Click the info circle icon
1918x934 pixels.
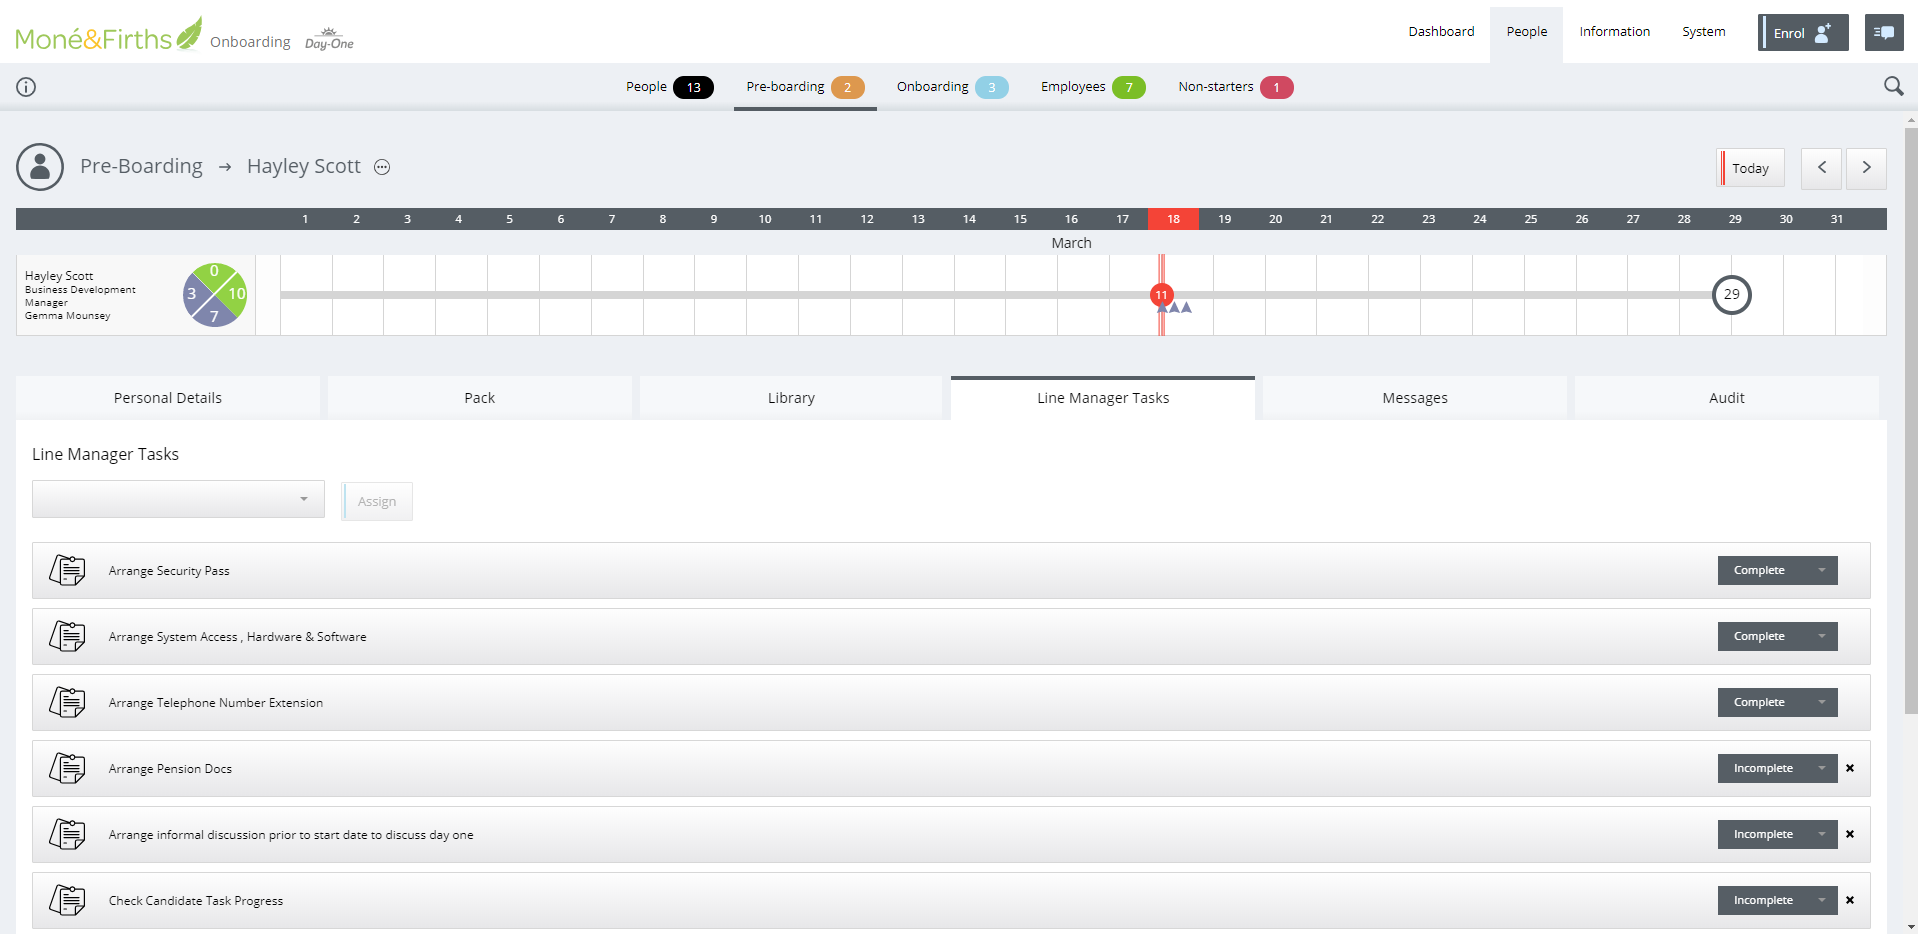pyautogui.click(x=26, y=87)
